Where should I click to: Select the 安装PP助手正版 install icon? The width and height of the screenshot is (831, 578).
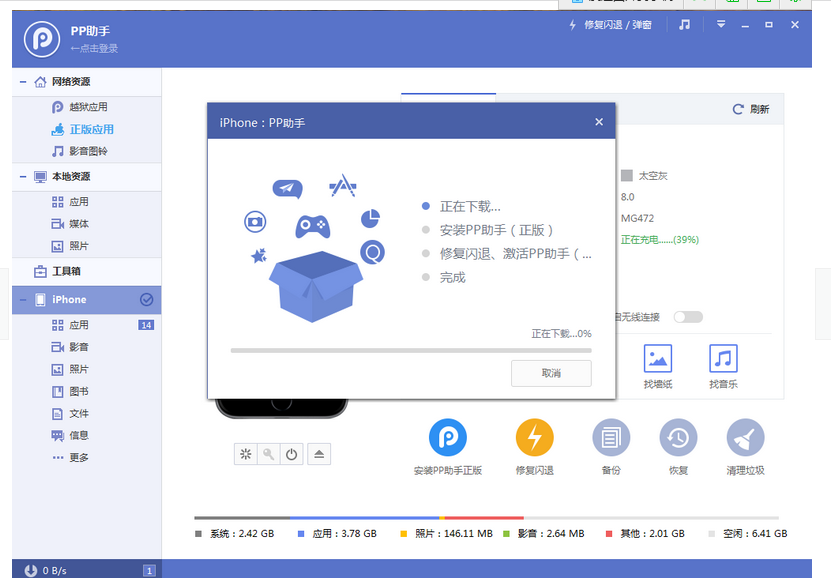(447, 437)
